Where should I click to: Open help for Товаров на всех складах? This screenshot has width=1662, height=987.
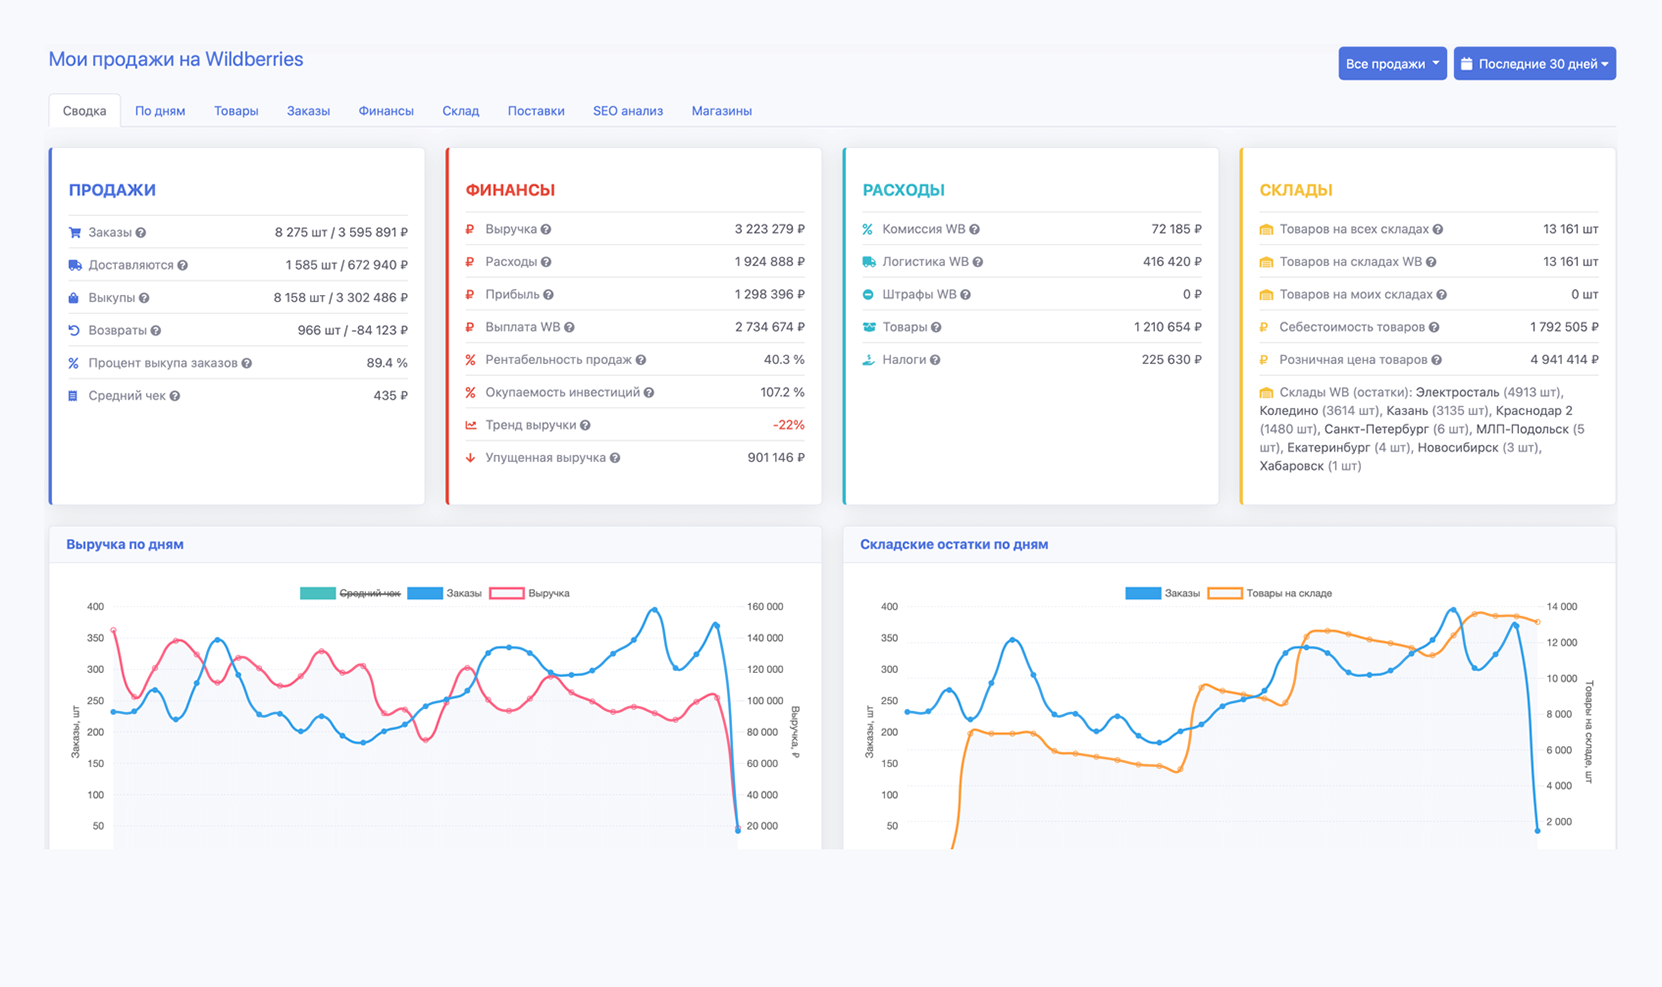(1438, 230)
